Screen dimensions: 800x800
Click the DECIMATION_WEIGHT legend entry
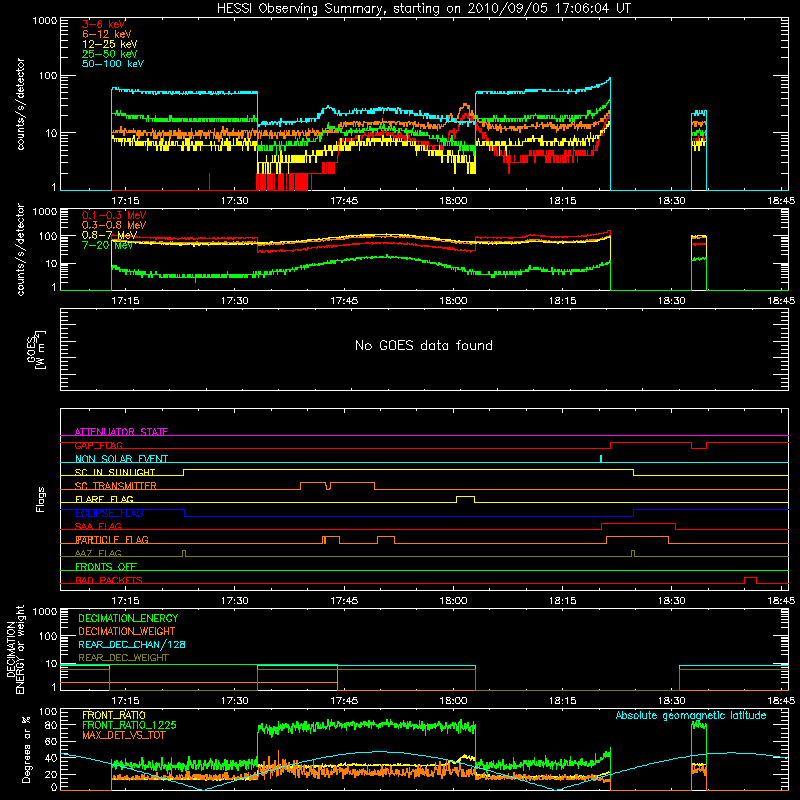pyautogui.click(x=127, y=631)
